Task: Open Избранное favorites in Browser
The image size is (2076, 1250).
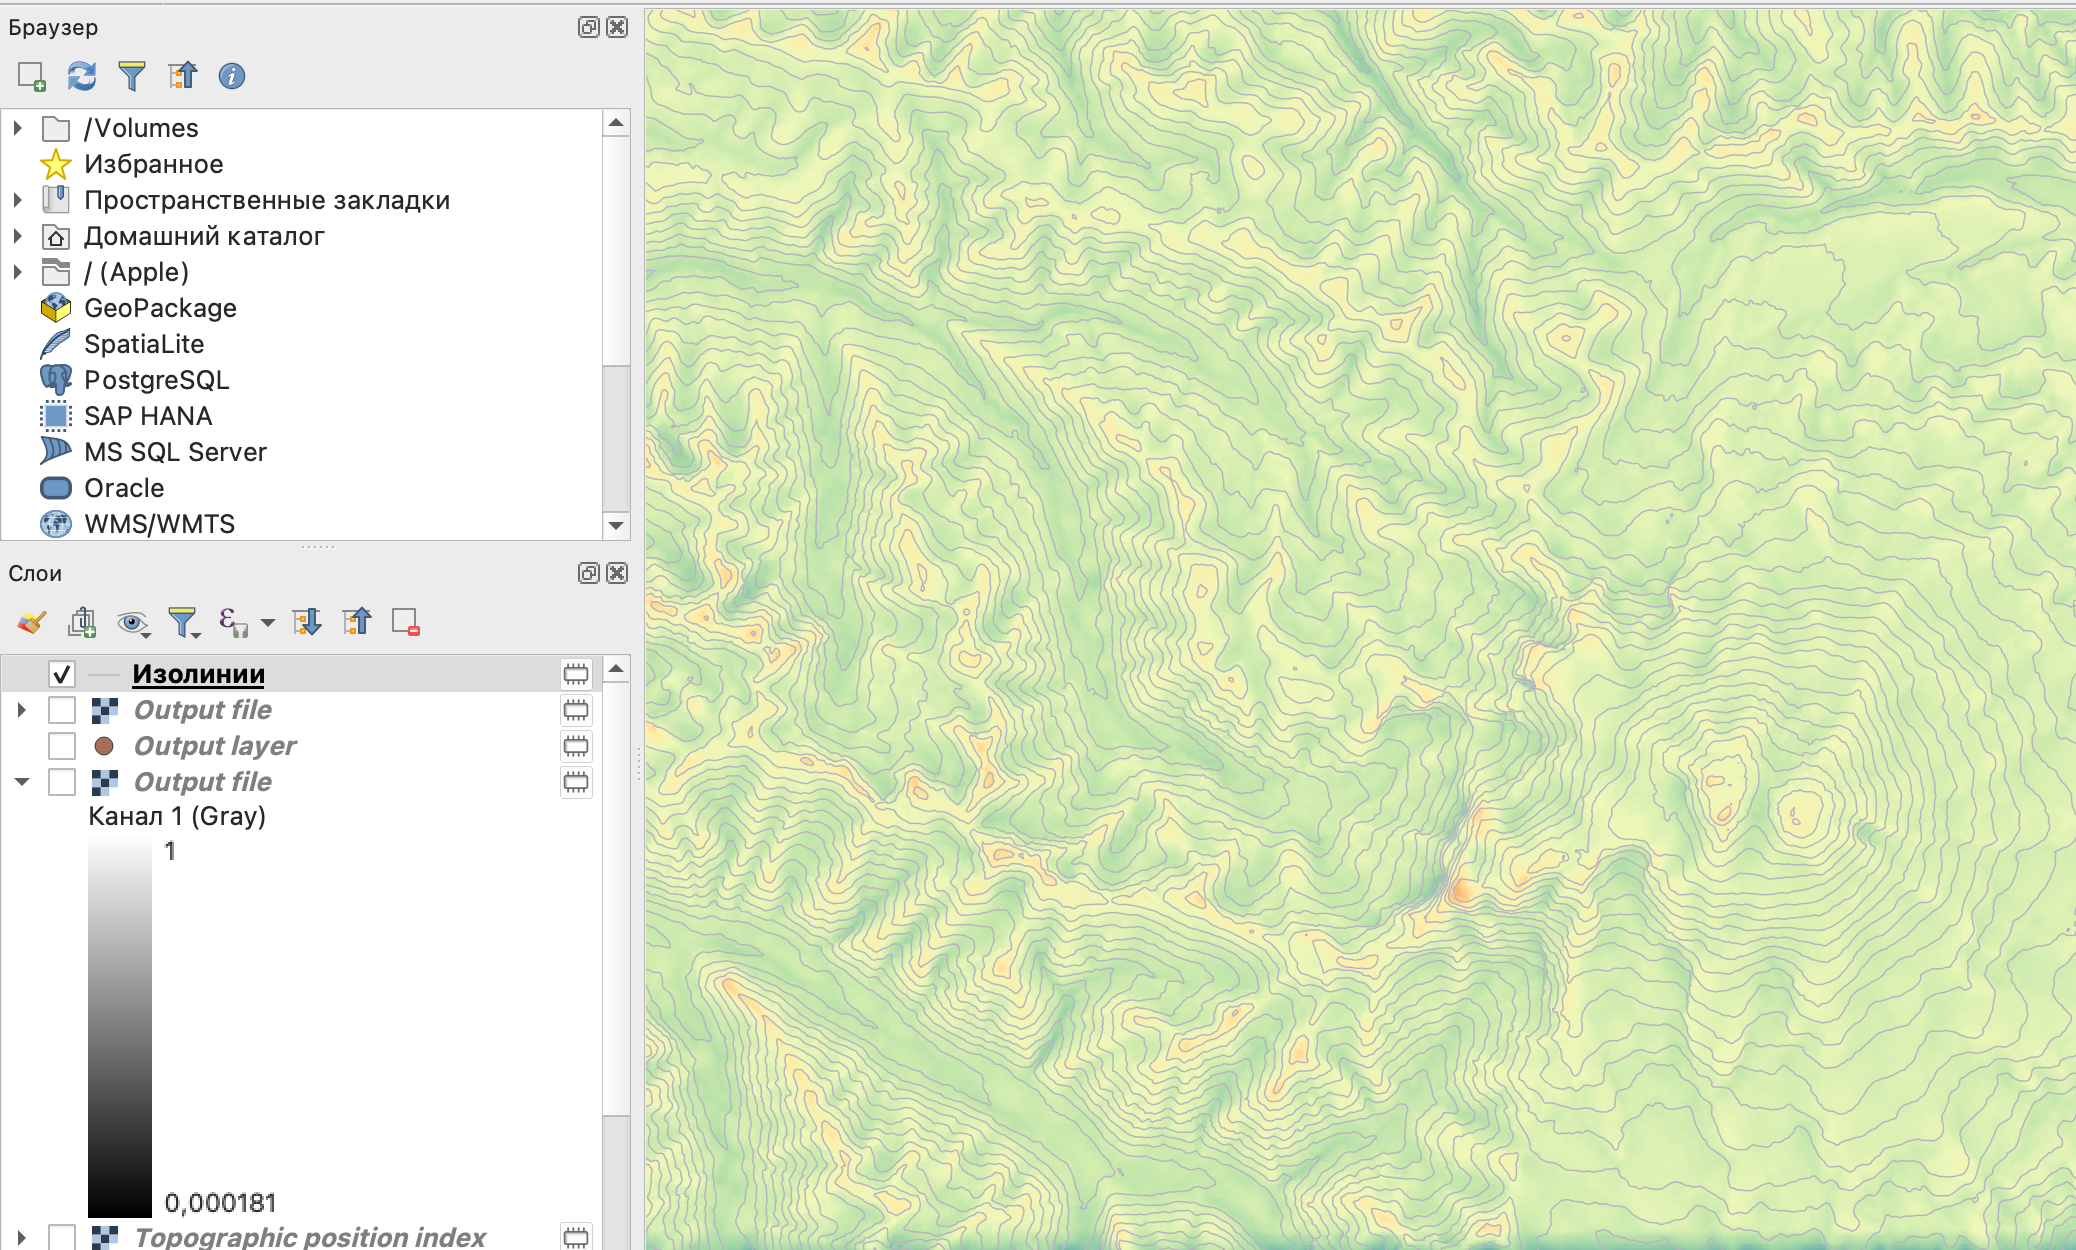Action: pyautogui.click(x=153, y=164)
